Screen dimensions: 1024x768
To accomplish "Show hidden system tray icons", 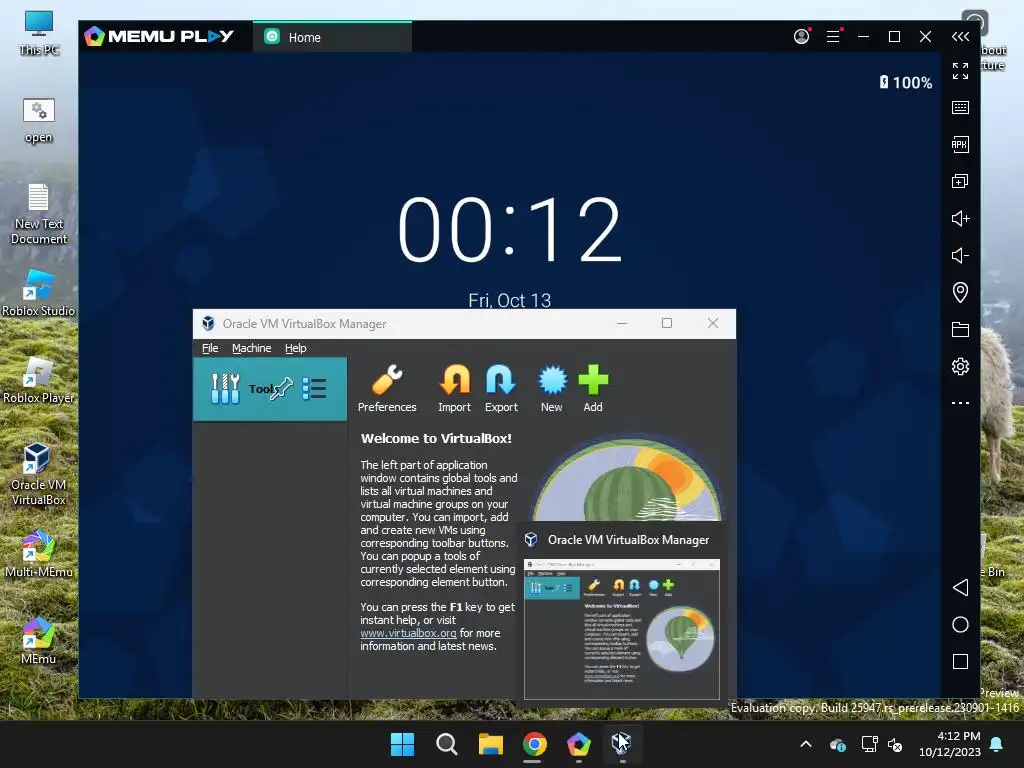I will (806, 744).
